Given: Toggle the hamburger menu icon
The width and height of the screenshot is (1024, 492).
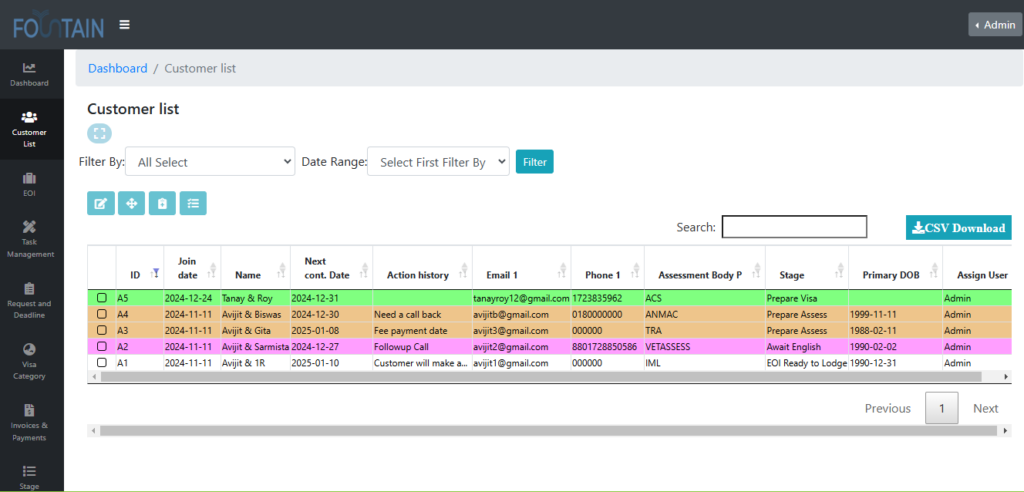Looking at the screenshot, I should [124, 24].
